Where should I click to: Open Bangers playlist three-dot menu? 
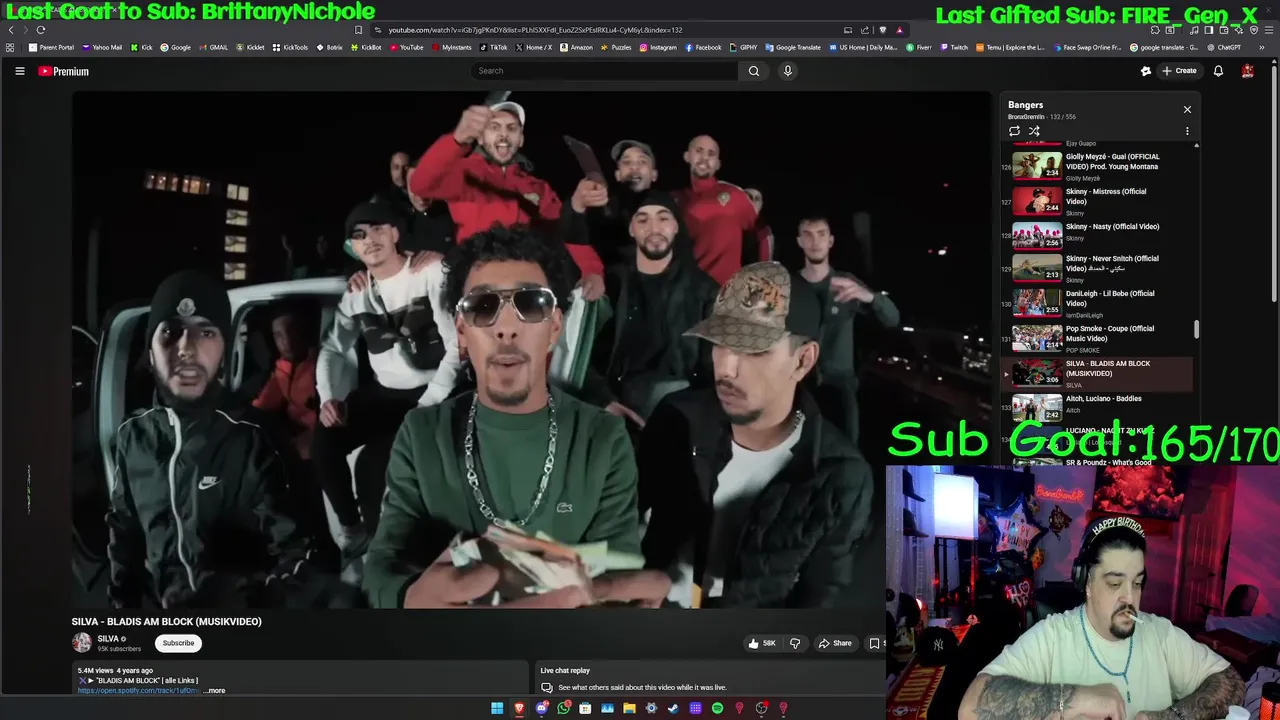pos(1187,131)
